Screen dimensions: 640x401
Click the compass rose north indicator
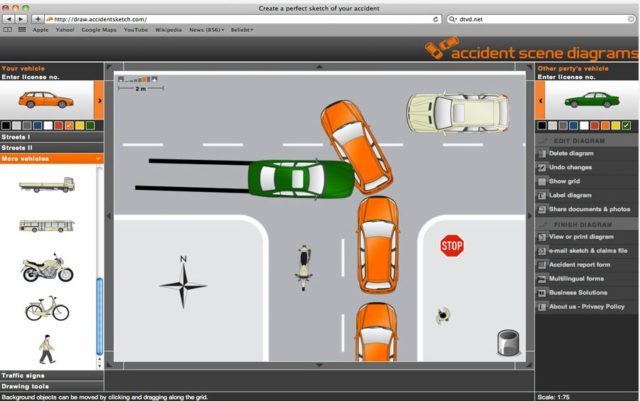pyautogui.click(x=183, y=282)
